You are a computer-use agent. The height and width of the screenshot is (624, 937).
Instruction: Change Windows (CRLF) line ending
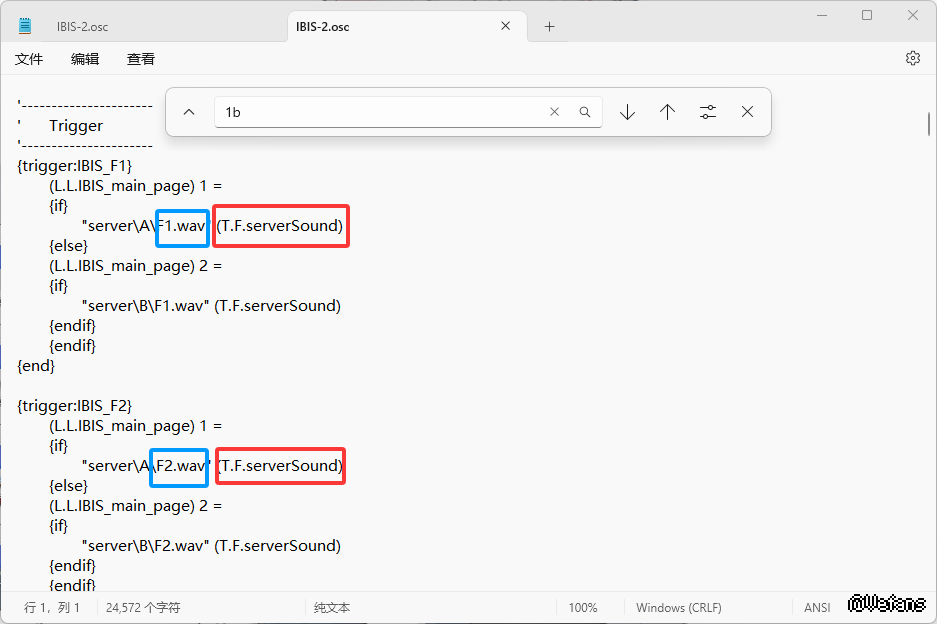tap(678, 607)
